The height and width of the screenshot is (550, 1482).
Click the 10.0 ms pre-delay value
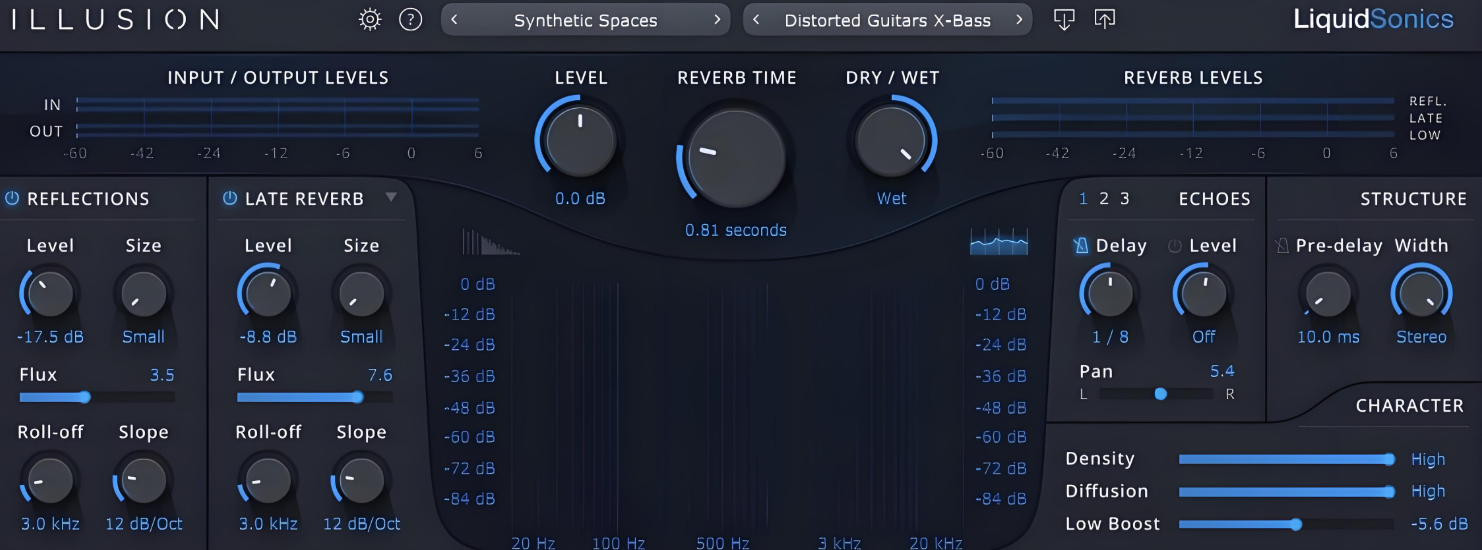pos(1328,337)
